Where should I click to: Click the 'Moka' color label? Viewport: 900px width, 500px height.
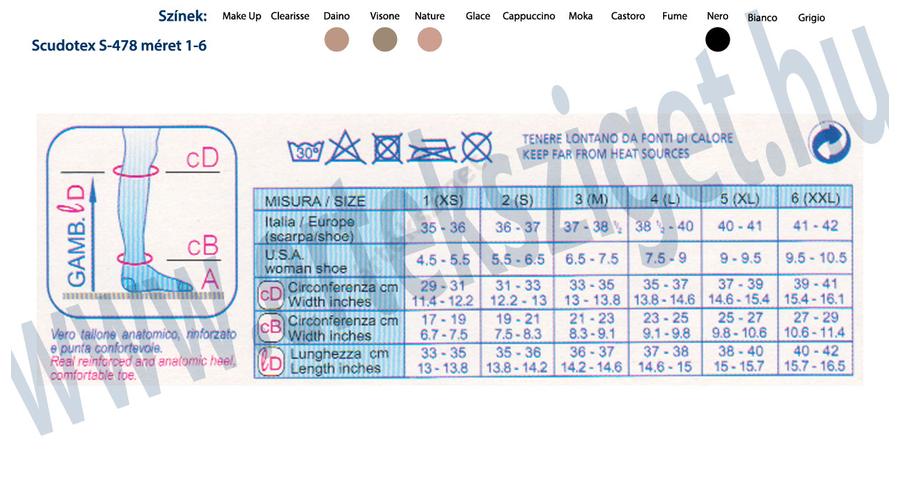[x=580, y=16]
